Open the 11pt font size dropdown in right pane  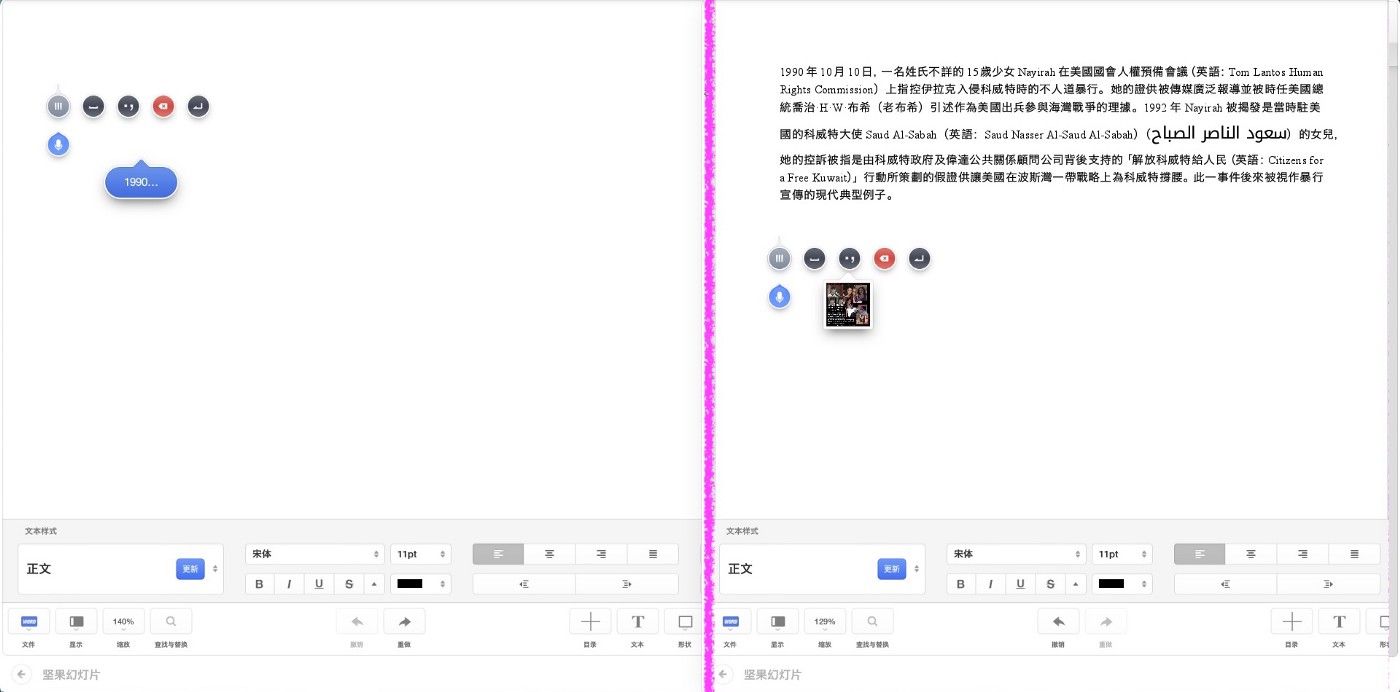click(1122, 554)
